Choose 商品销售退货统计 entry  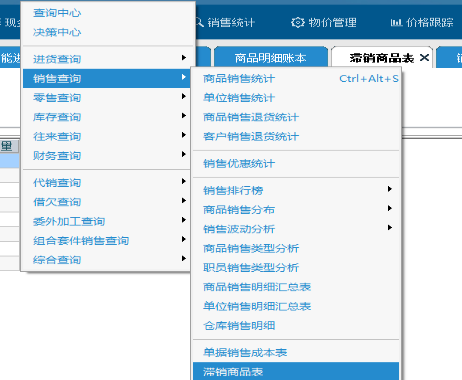(x=296, y=117)
